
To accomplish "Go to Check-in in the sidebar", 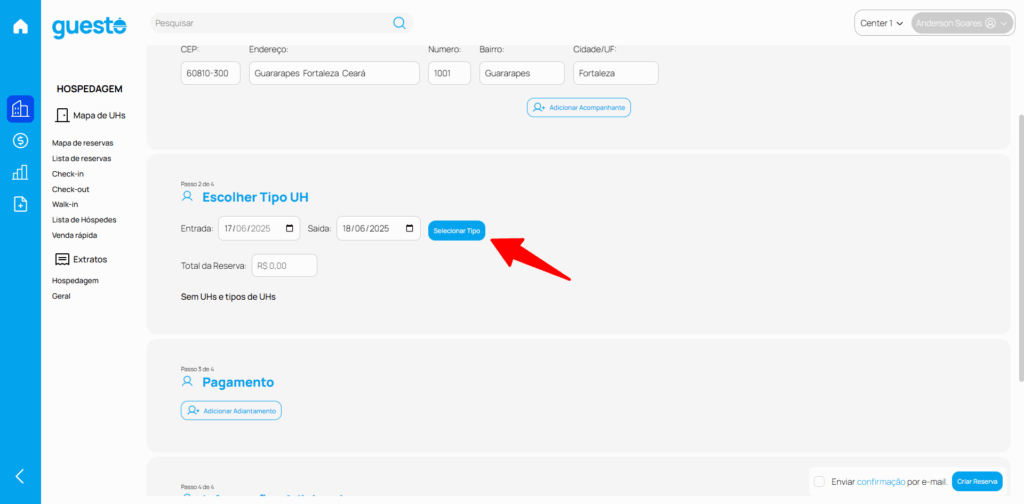I will (68, 174).
